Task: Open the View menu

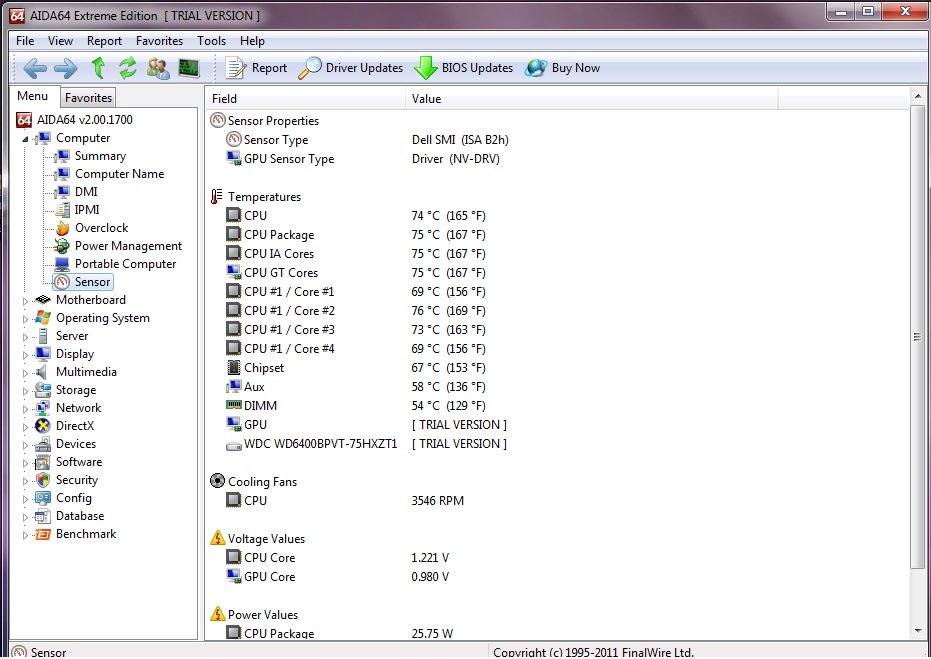Action: [61, 41]
